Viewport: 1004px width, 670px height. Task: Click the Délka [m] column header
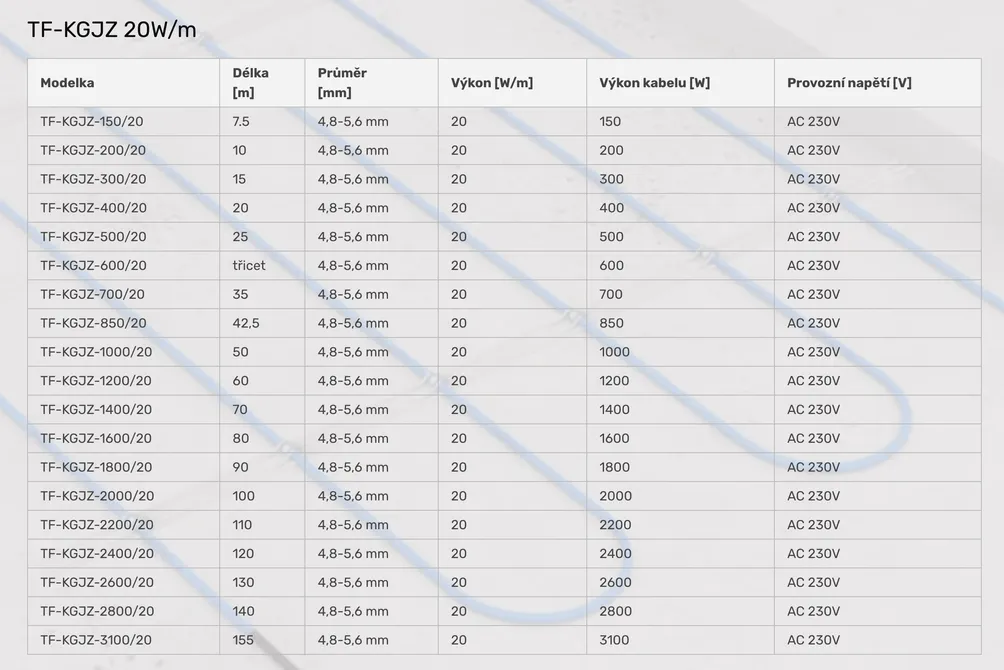250,83
